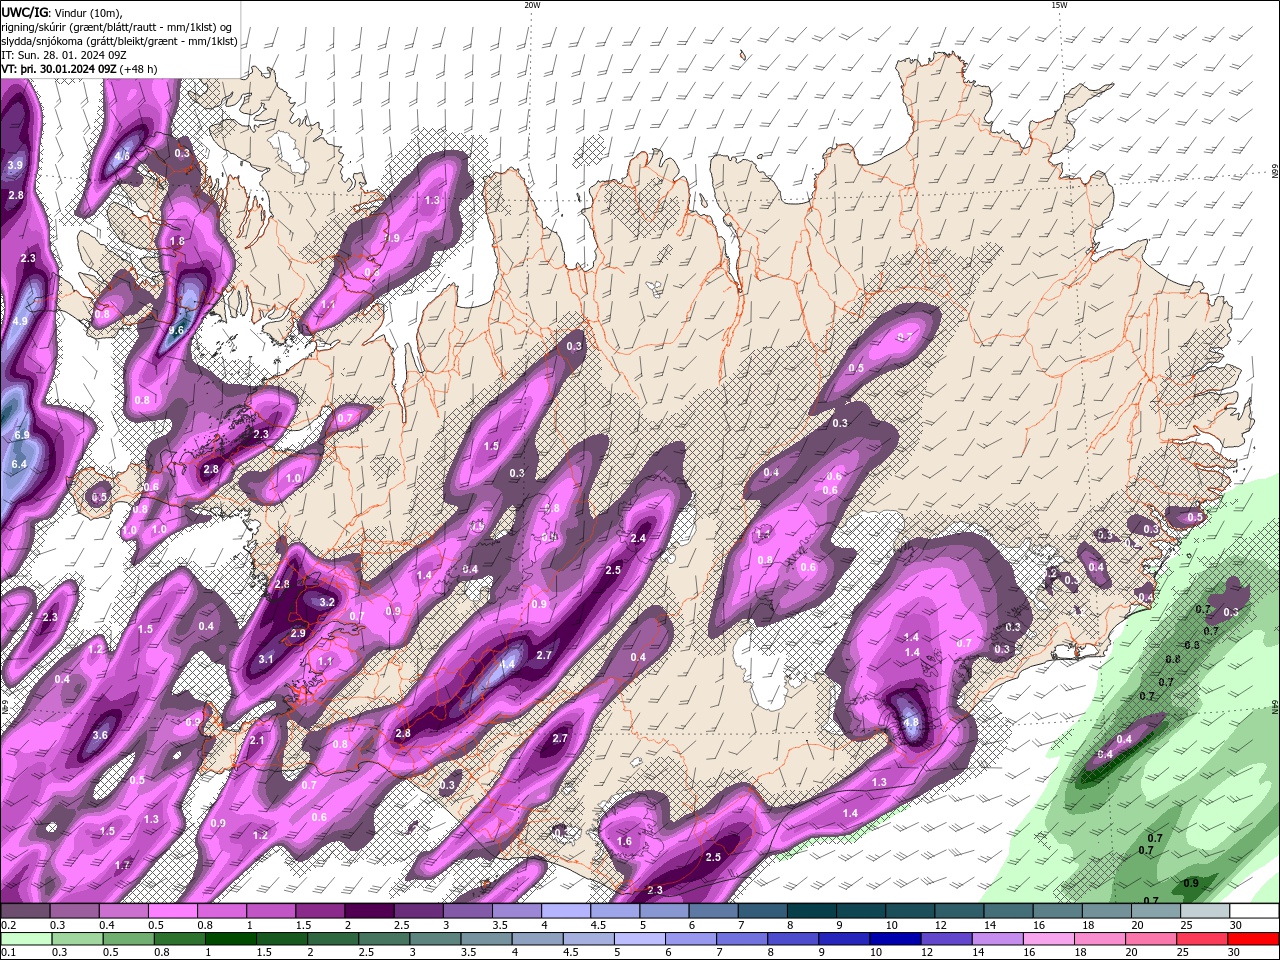Viewport: 1280px width, 960px height.
Task: Click the '4.9' precipitation value on the map
Action: [21, 321]
